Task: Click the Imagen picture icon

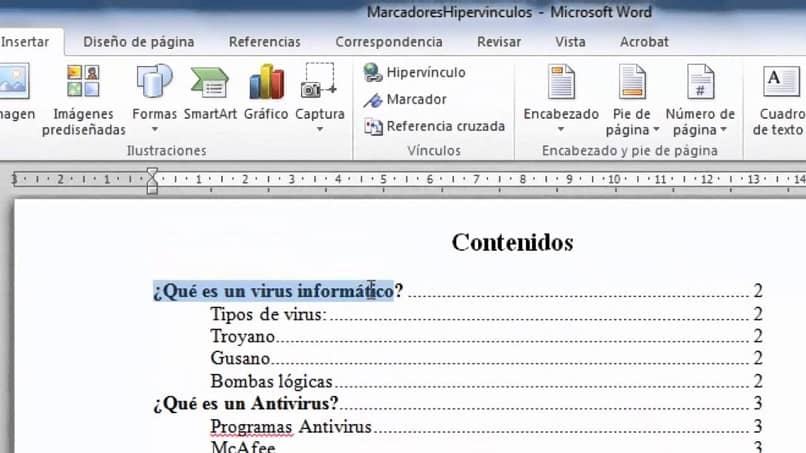Action: point(13,81)
